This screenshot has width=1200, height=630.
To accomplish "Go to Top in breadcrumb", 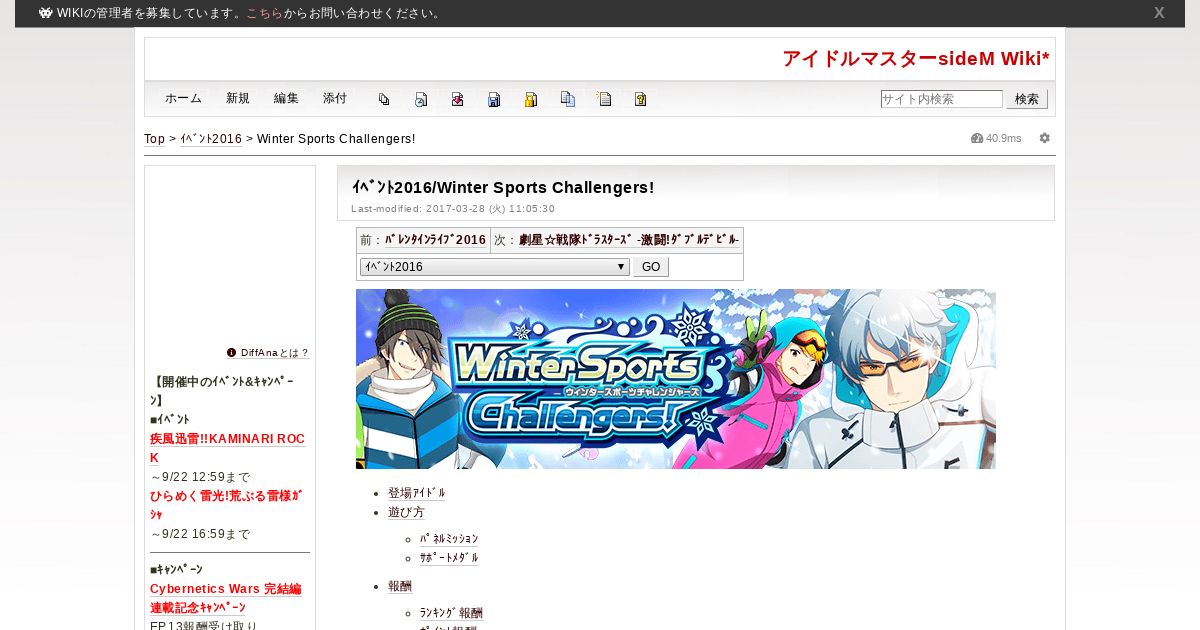I will pos(154,139).
